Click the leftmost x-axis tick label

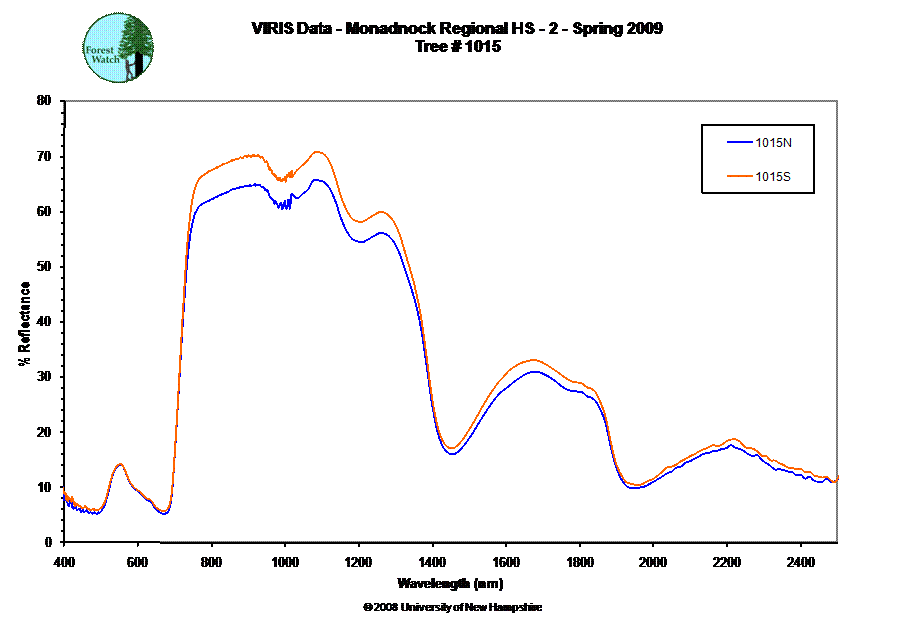pos(63,561)
